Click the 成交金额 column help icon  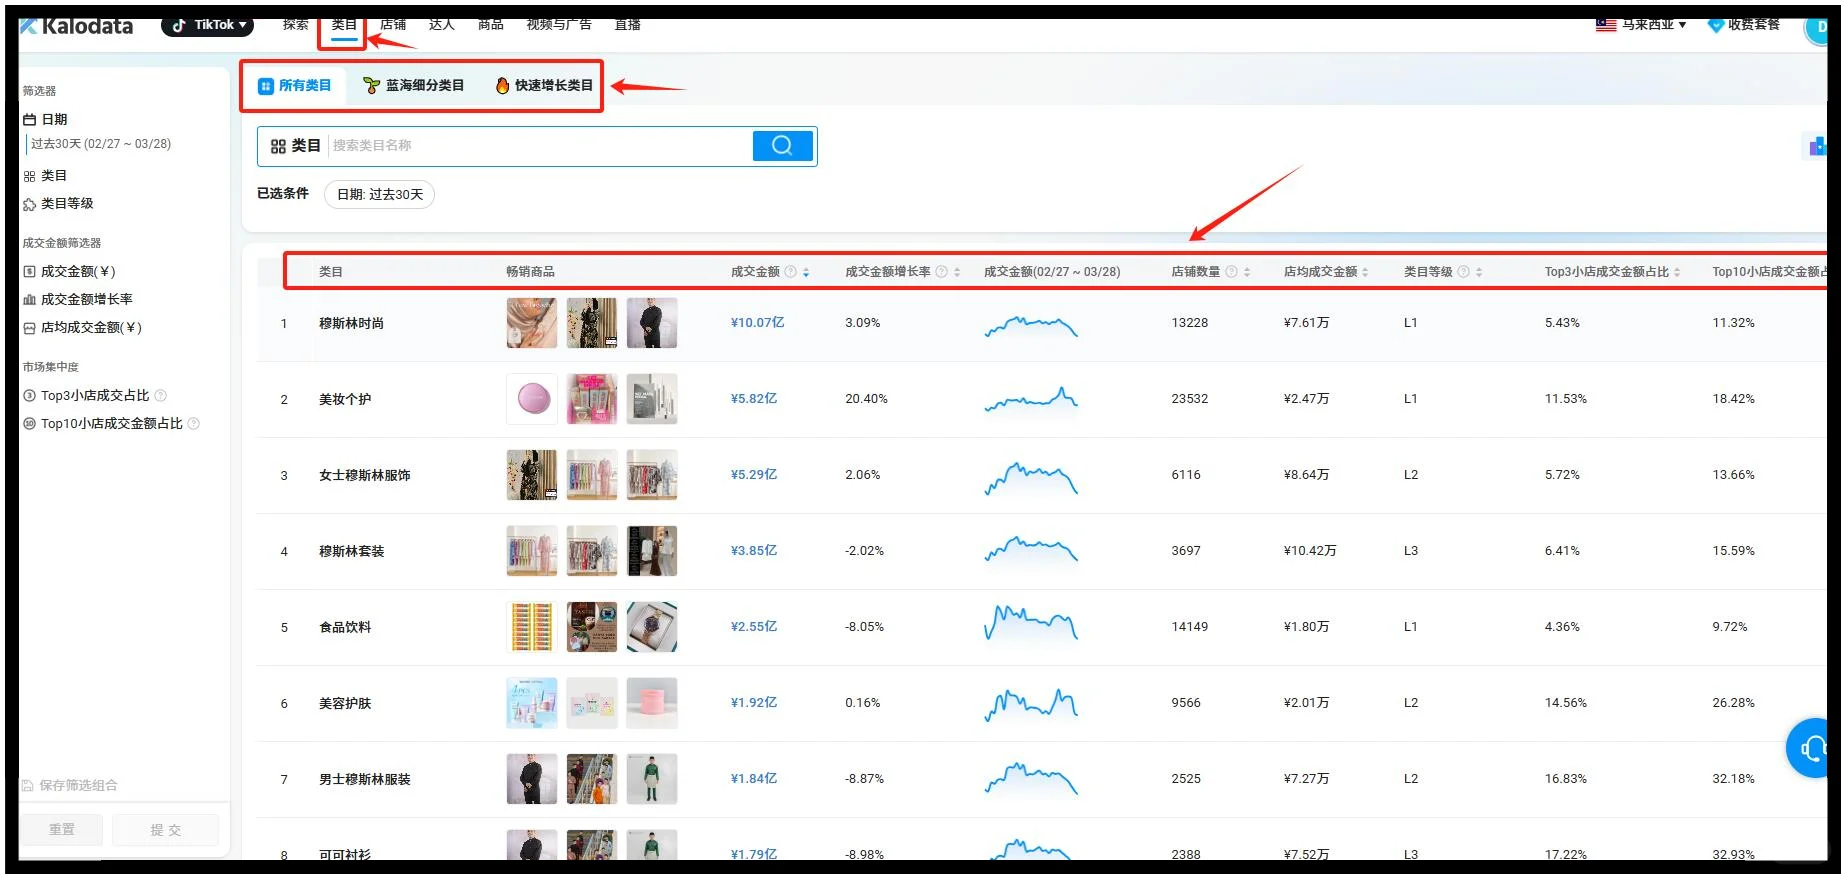pos(791,272)
